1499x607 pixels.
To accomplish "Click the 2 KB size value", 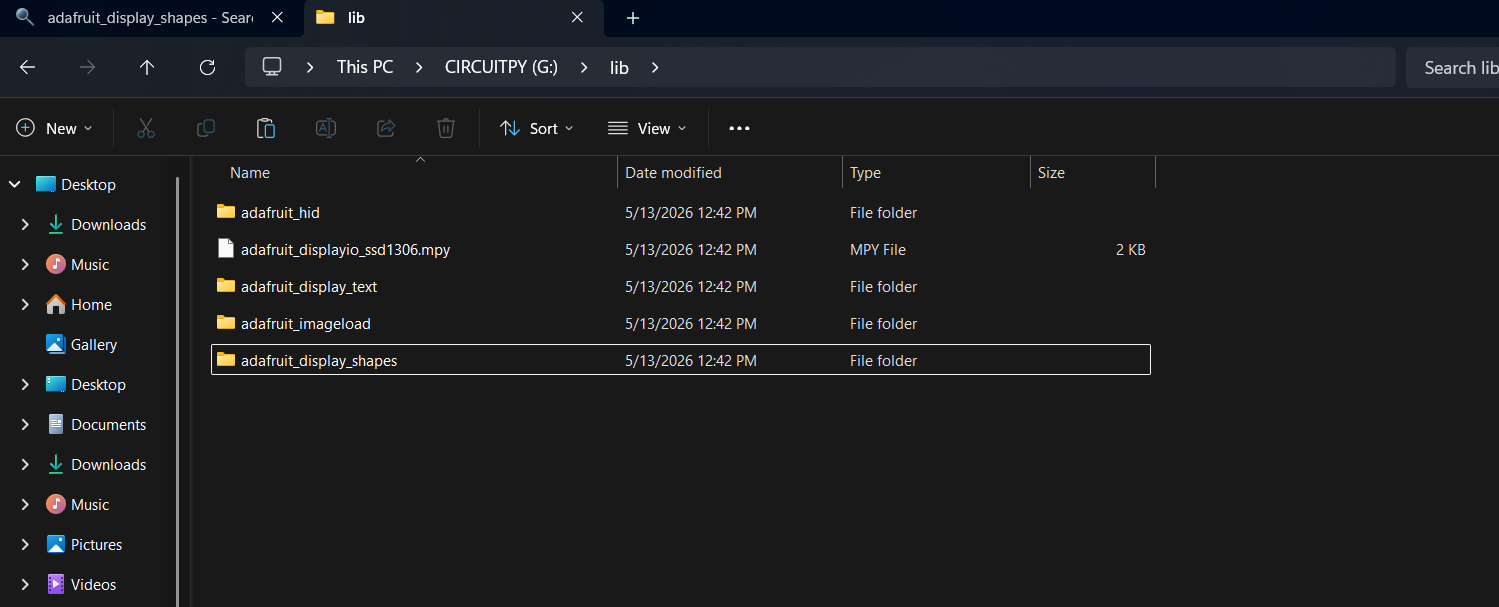I will coord(1131,249).
